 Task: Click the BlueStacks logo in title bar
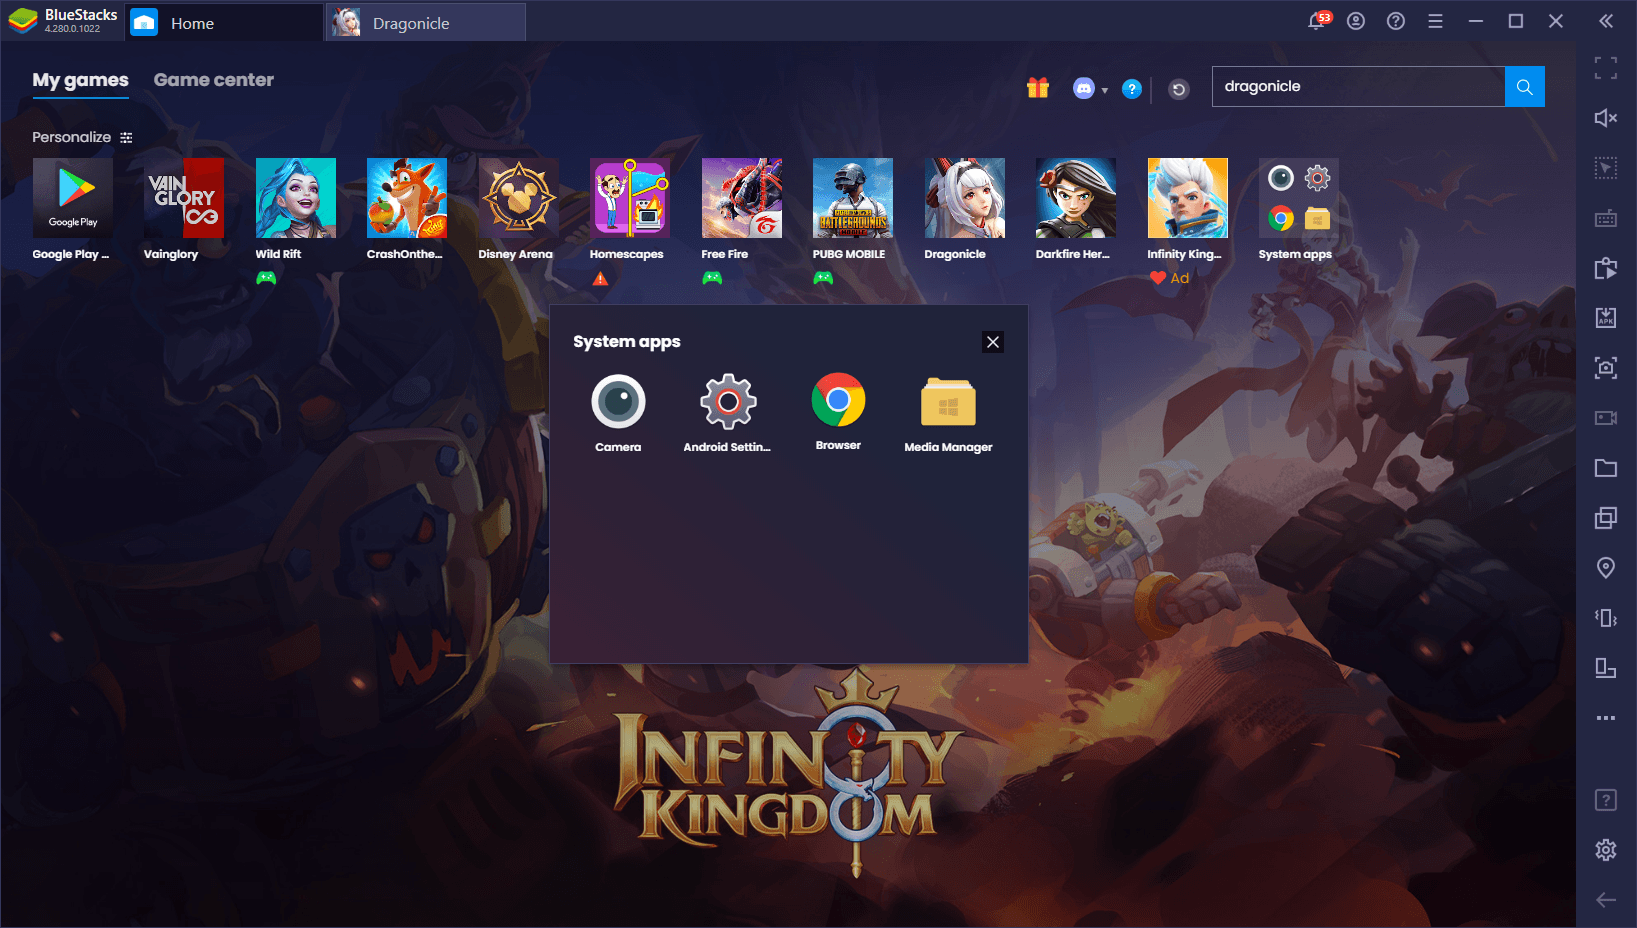pyautogui.click(x=23, y=21)
